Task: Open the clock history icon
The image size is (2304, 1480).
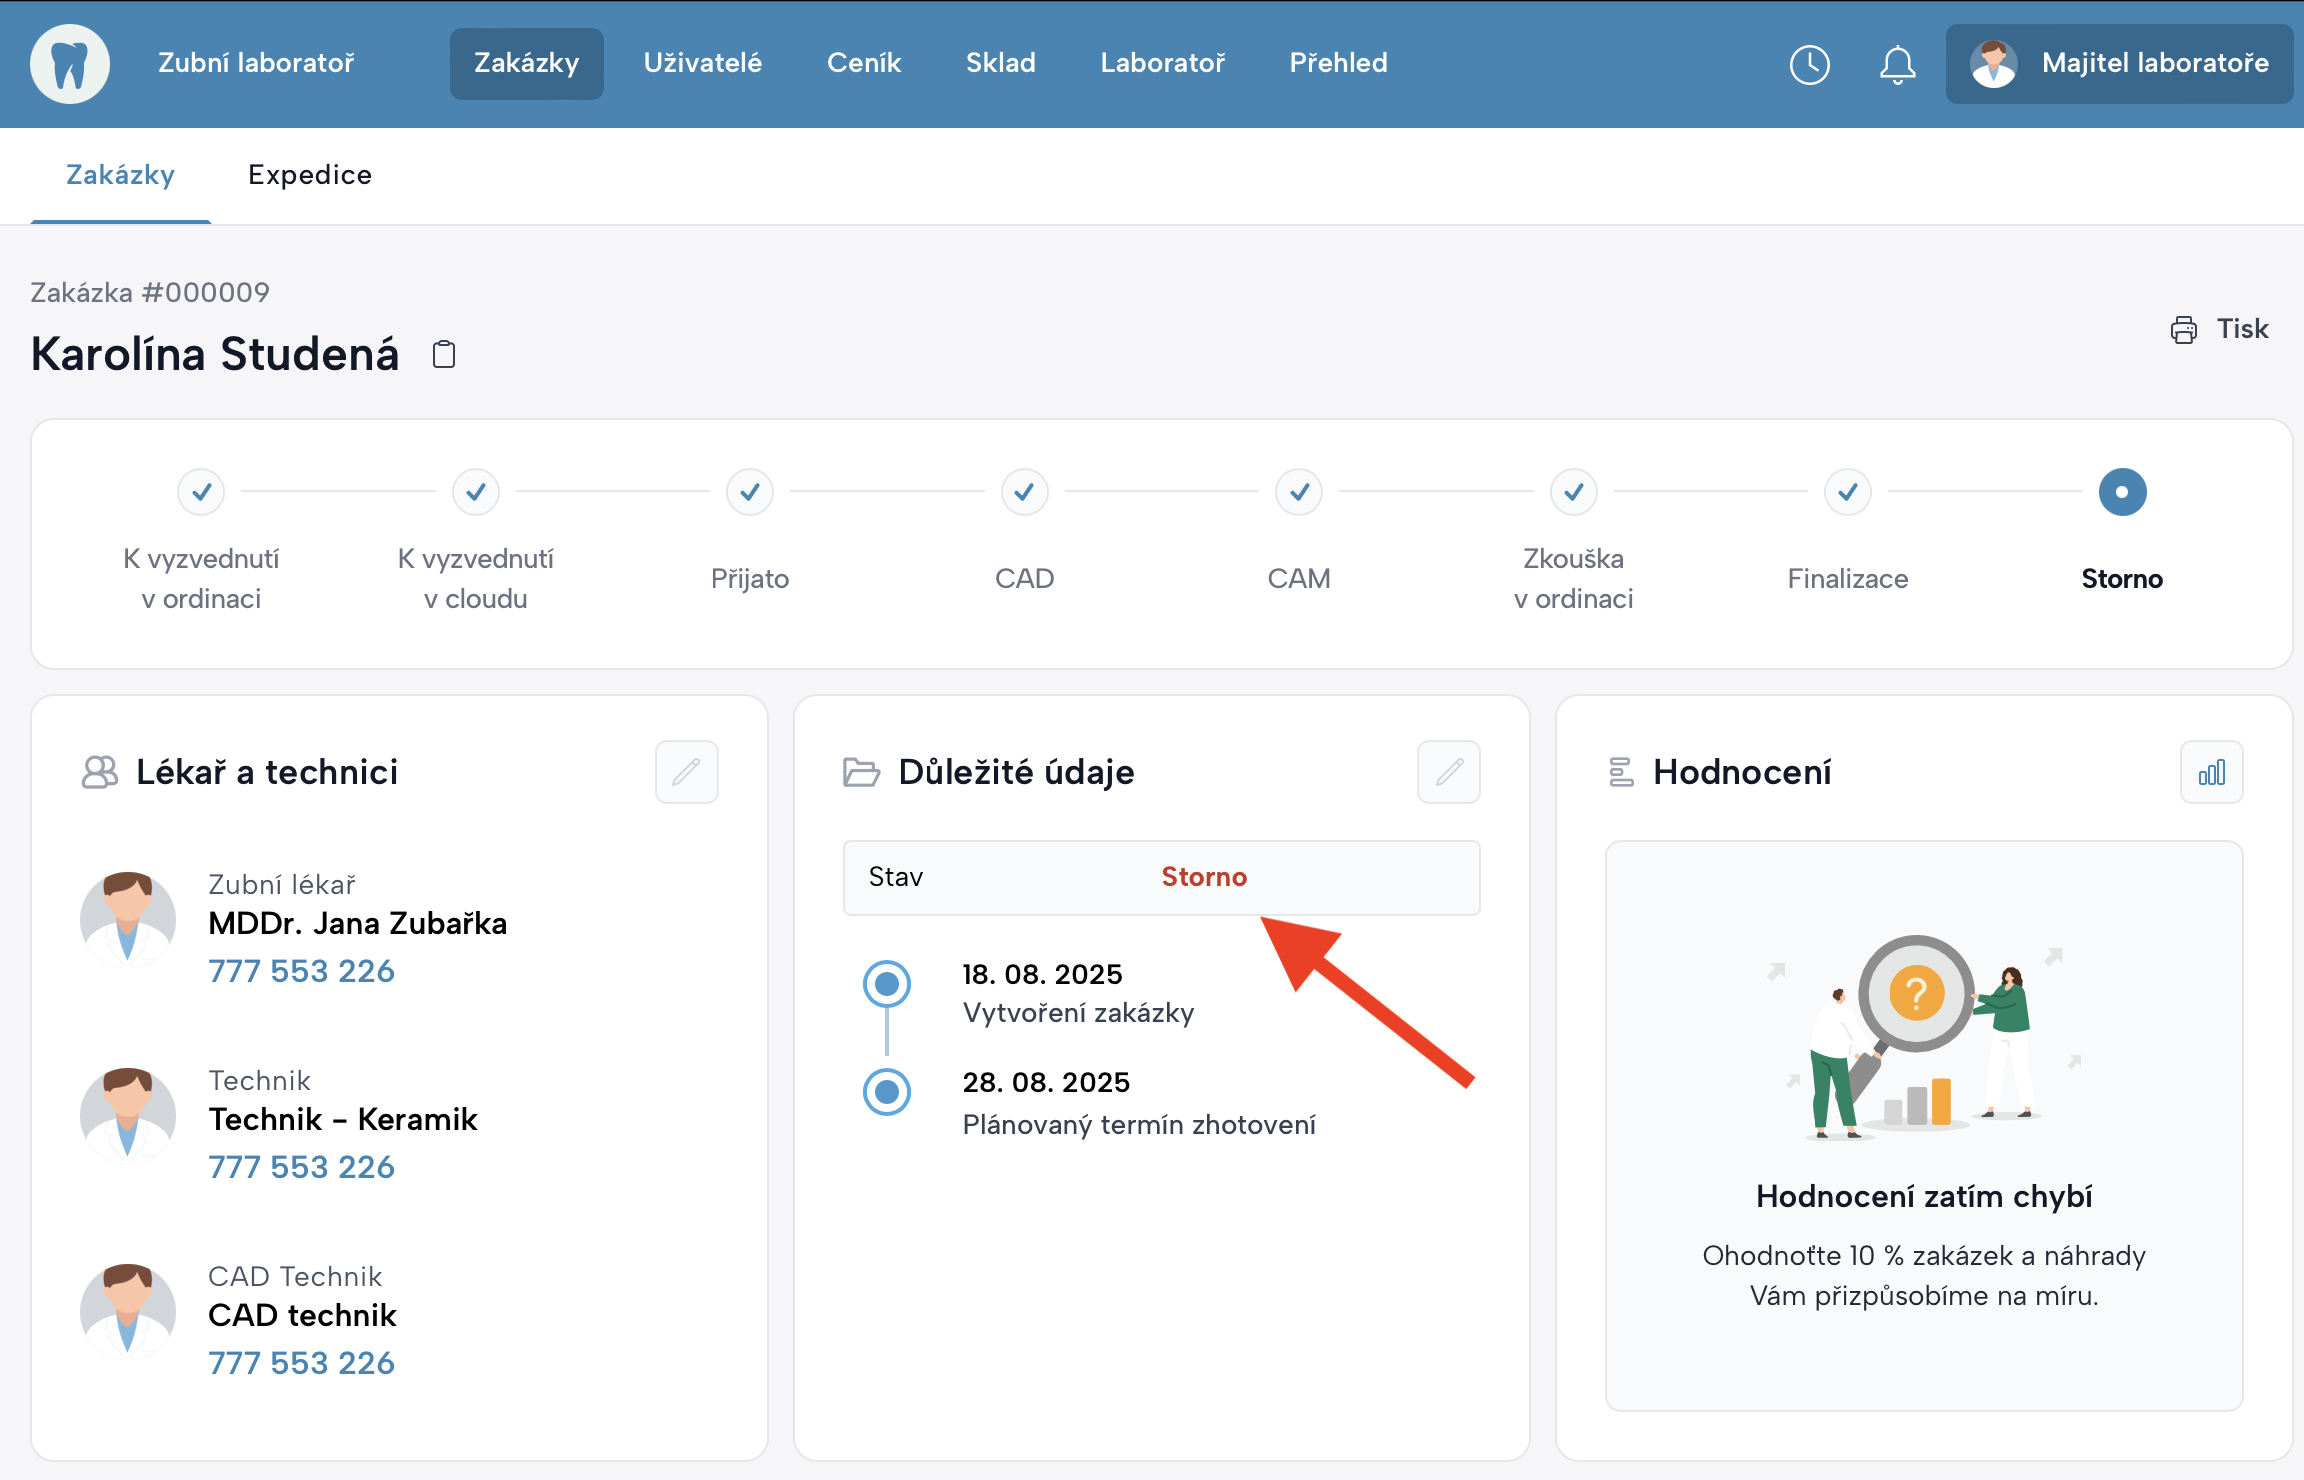Action: tap(1809, 65)
